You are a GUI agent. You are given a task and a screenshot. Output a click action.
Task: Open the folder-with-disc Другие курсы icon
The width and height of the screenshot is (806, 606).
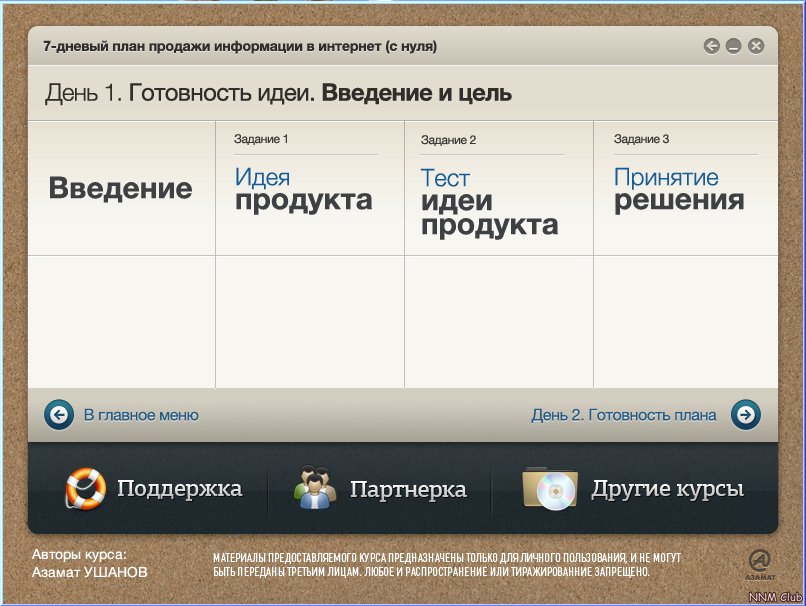click(549, 488)
